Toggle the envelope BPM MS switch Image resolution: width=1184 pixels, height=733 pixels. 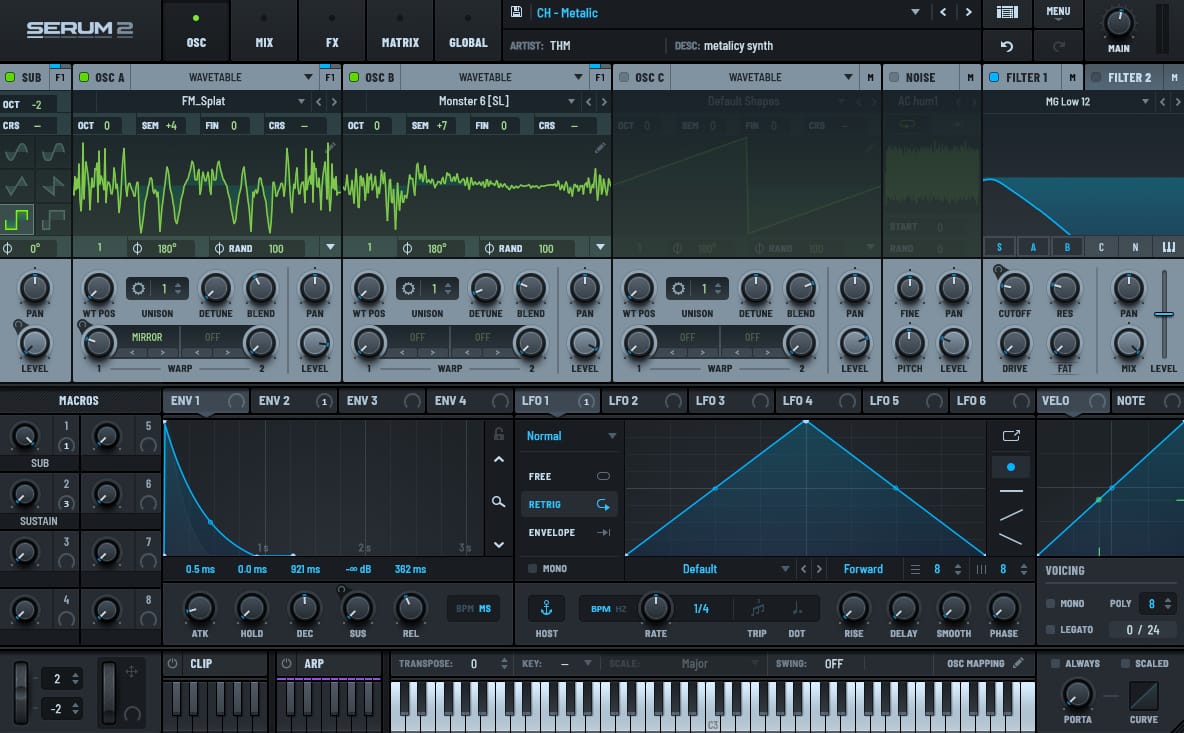(473, 608)
